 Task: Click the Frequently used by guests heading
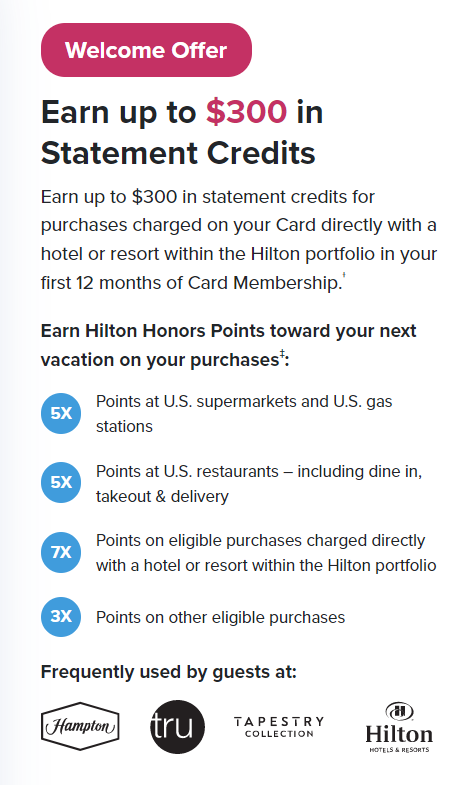point(169,672)
